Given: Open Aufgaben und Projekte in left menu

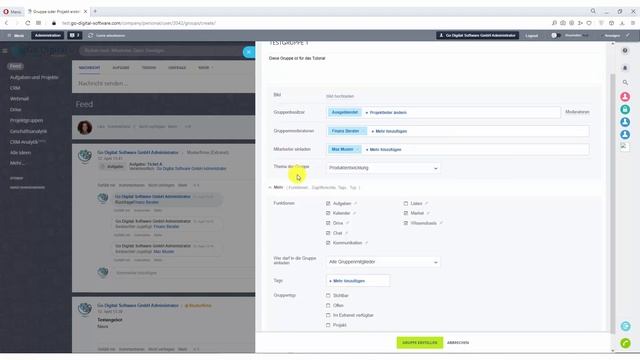Looking at the screenshot, I should [34, 77].
